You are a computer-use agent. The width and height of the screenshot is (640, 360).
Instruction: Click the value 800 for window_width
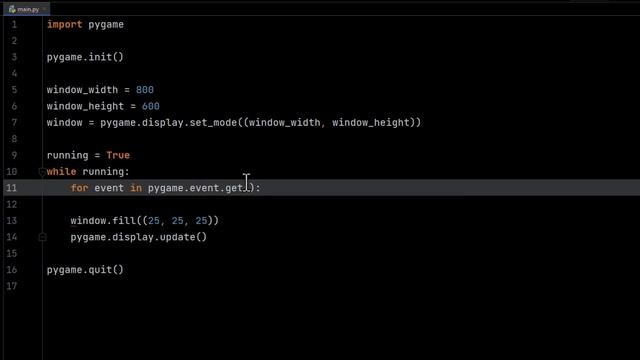pyautogui.click(x=145, y=90)
